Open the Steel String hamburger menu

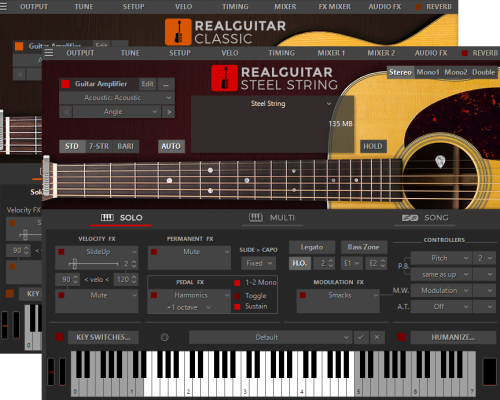(49, 53)
